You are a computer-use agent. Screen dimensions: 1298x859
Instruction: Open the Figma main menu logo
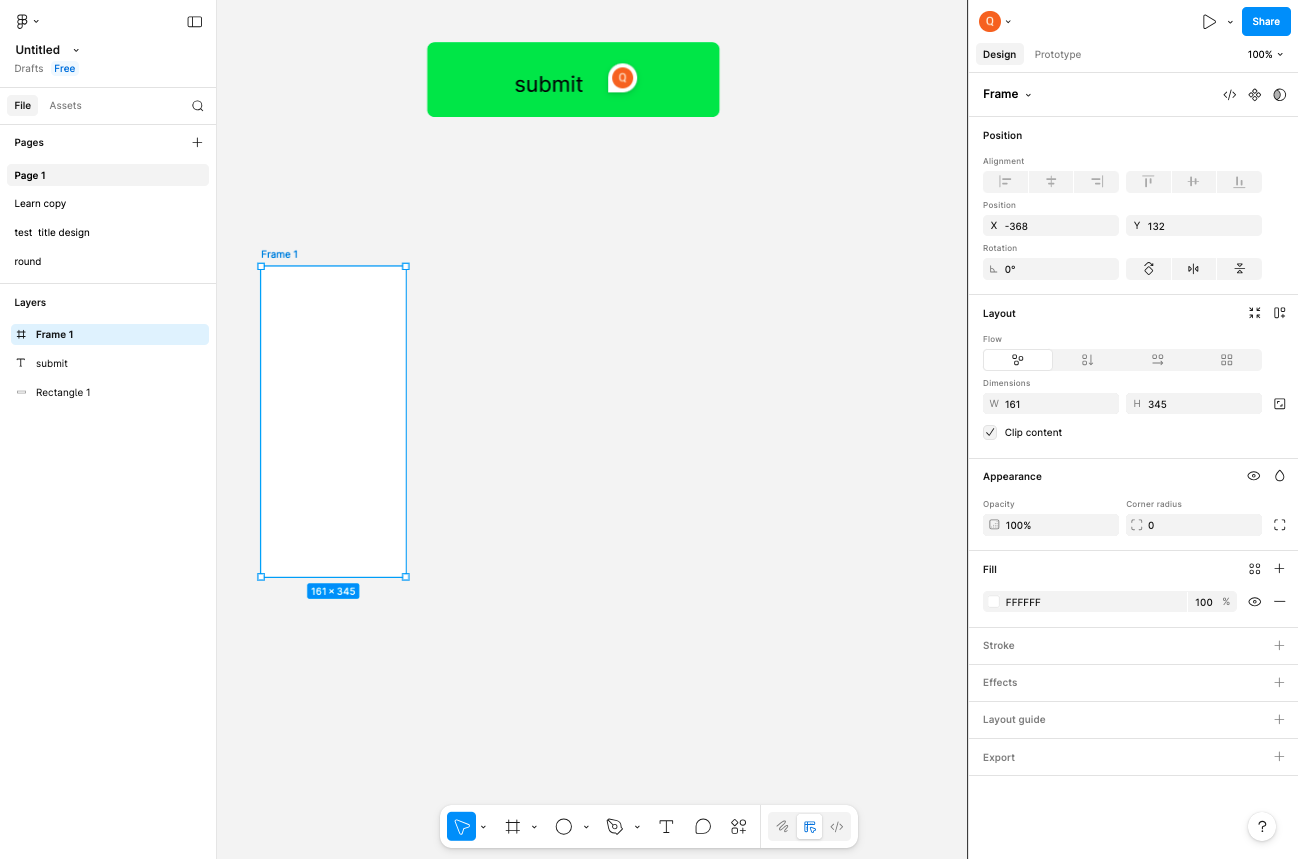(22, 21)
